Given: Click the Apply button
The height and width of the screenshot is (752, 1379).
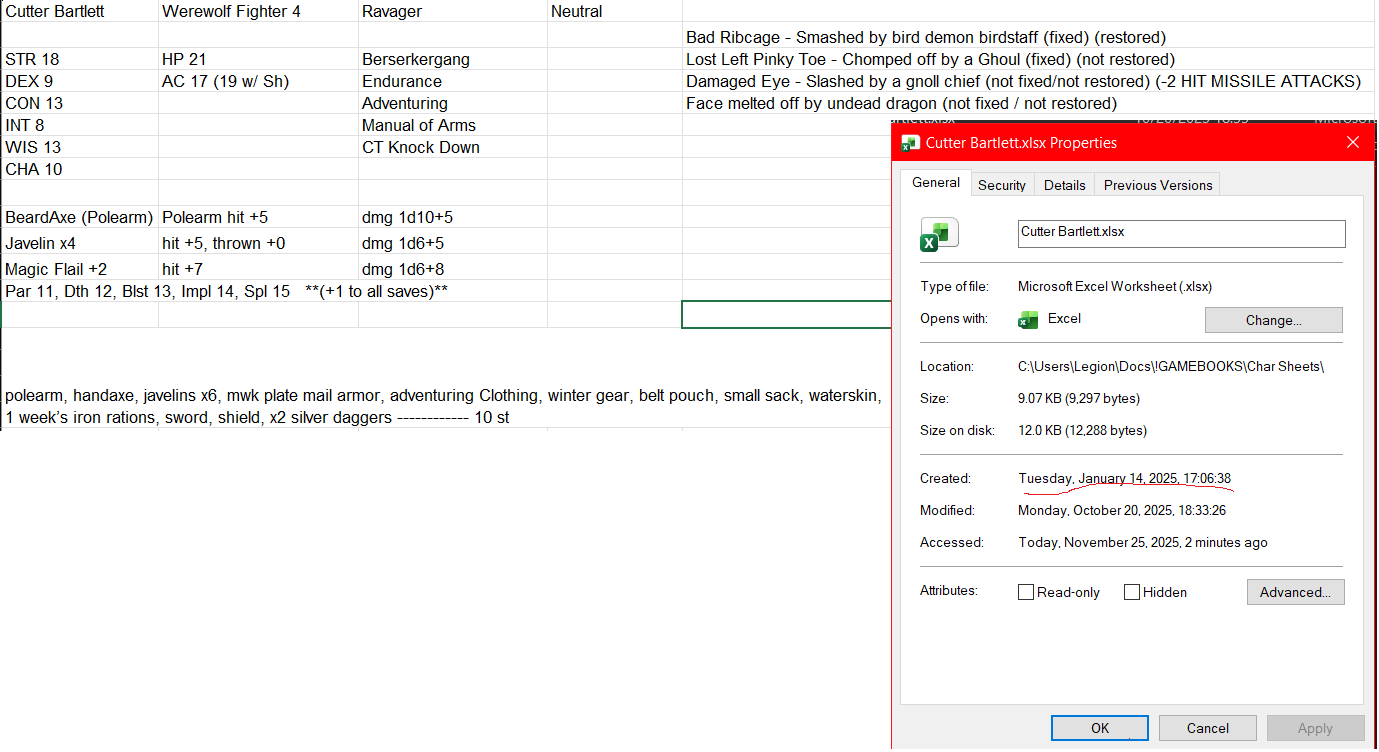Looking at the screenshot, I should (1315, 728).
